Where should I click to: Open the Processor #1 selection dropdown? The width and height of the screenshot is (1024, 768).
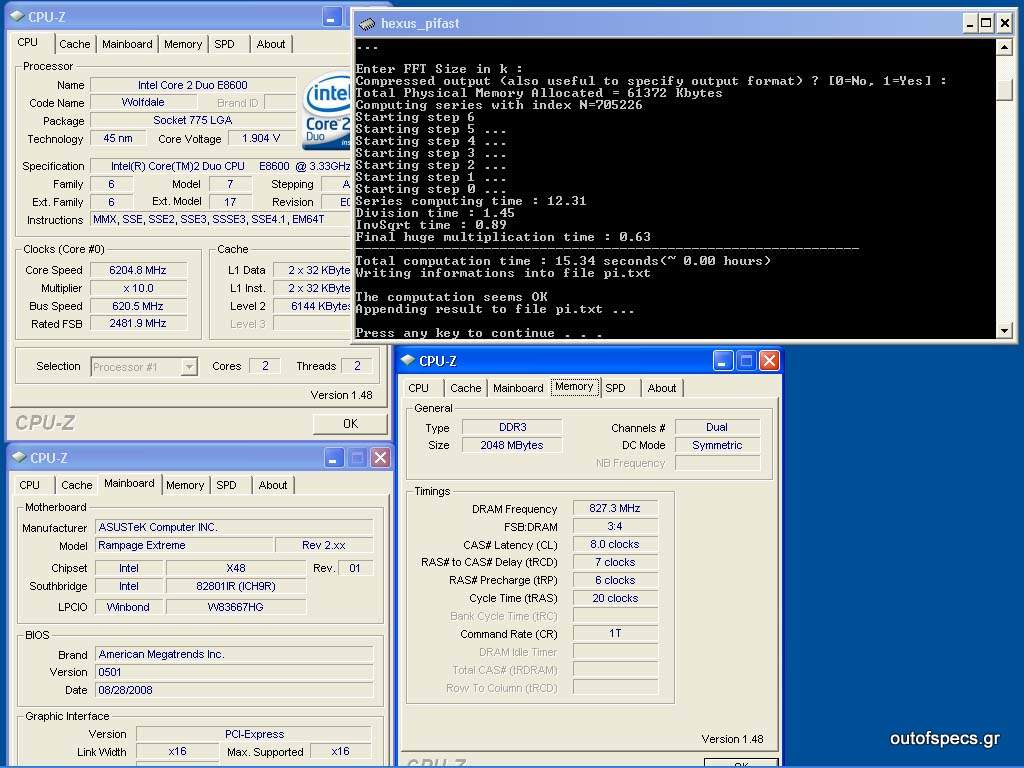click(x=189, y=367)
